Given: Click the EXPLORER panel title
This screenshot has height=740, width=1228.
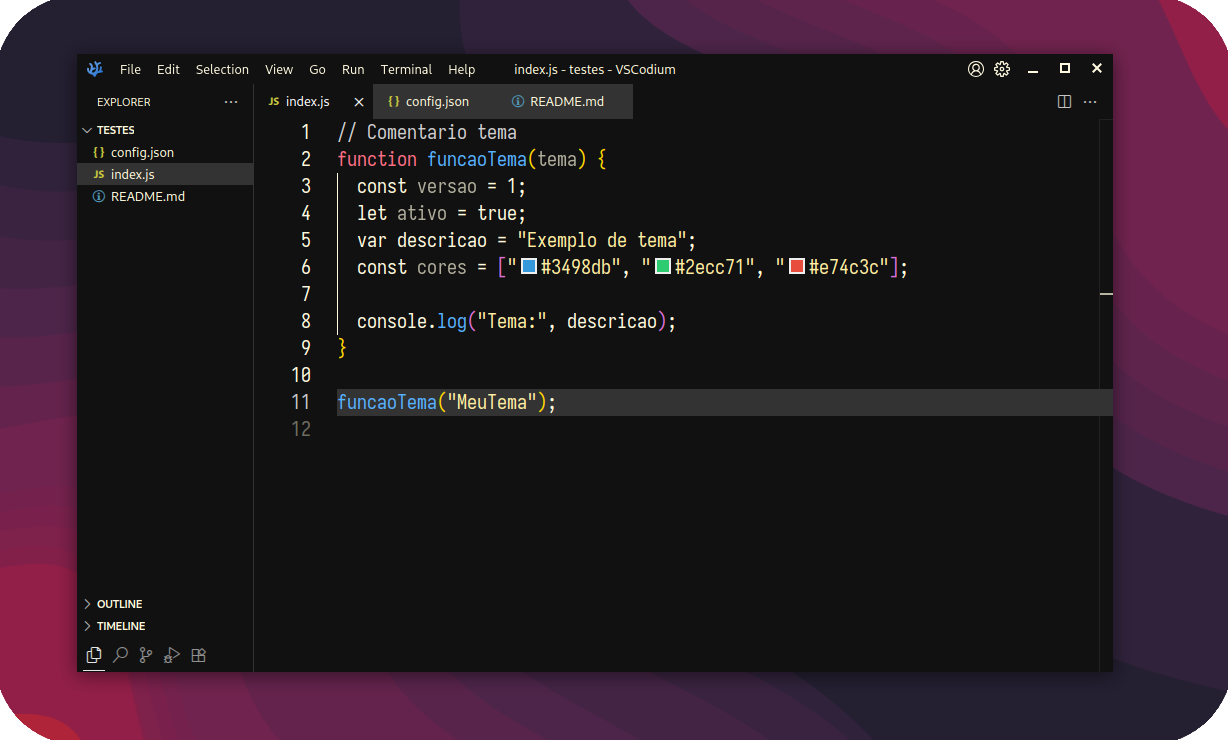Looking at the screenshot, I should (x=124, y=102).
